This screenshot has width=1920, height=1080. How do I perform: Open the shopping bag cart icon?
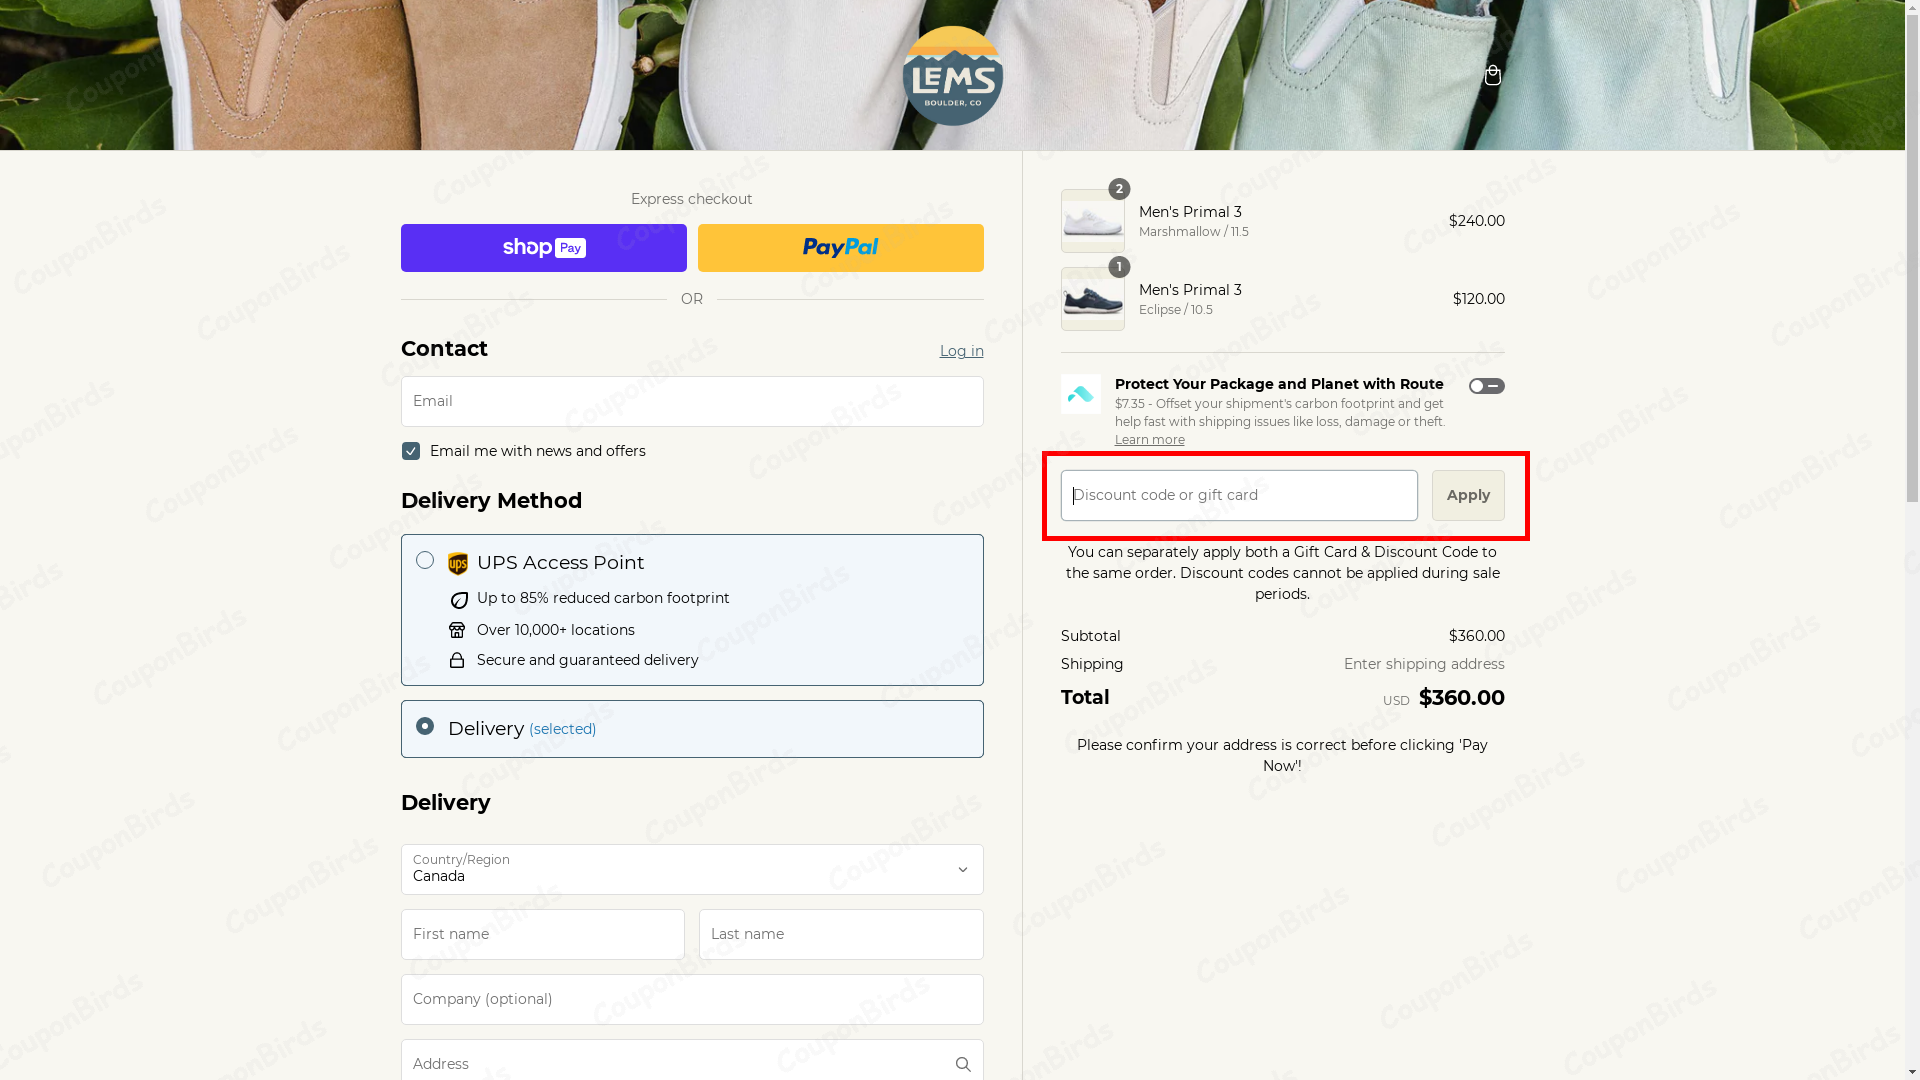tap(1492, 75)
